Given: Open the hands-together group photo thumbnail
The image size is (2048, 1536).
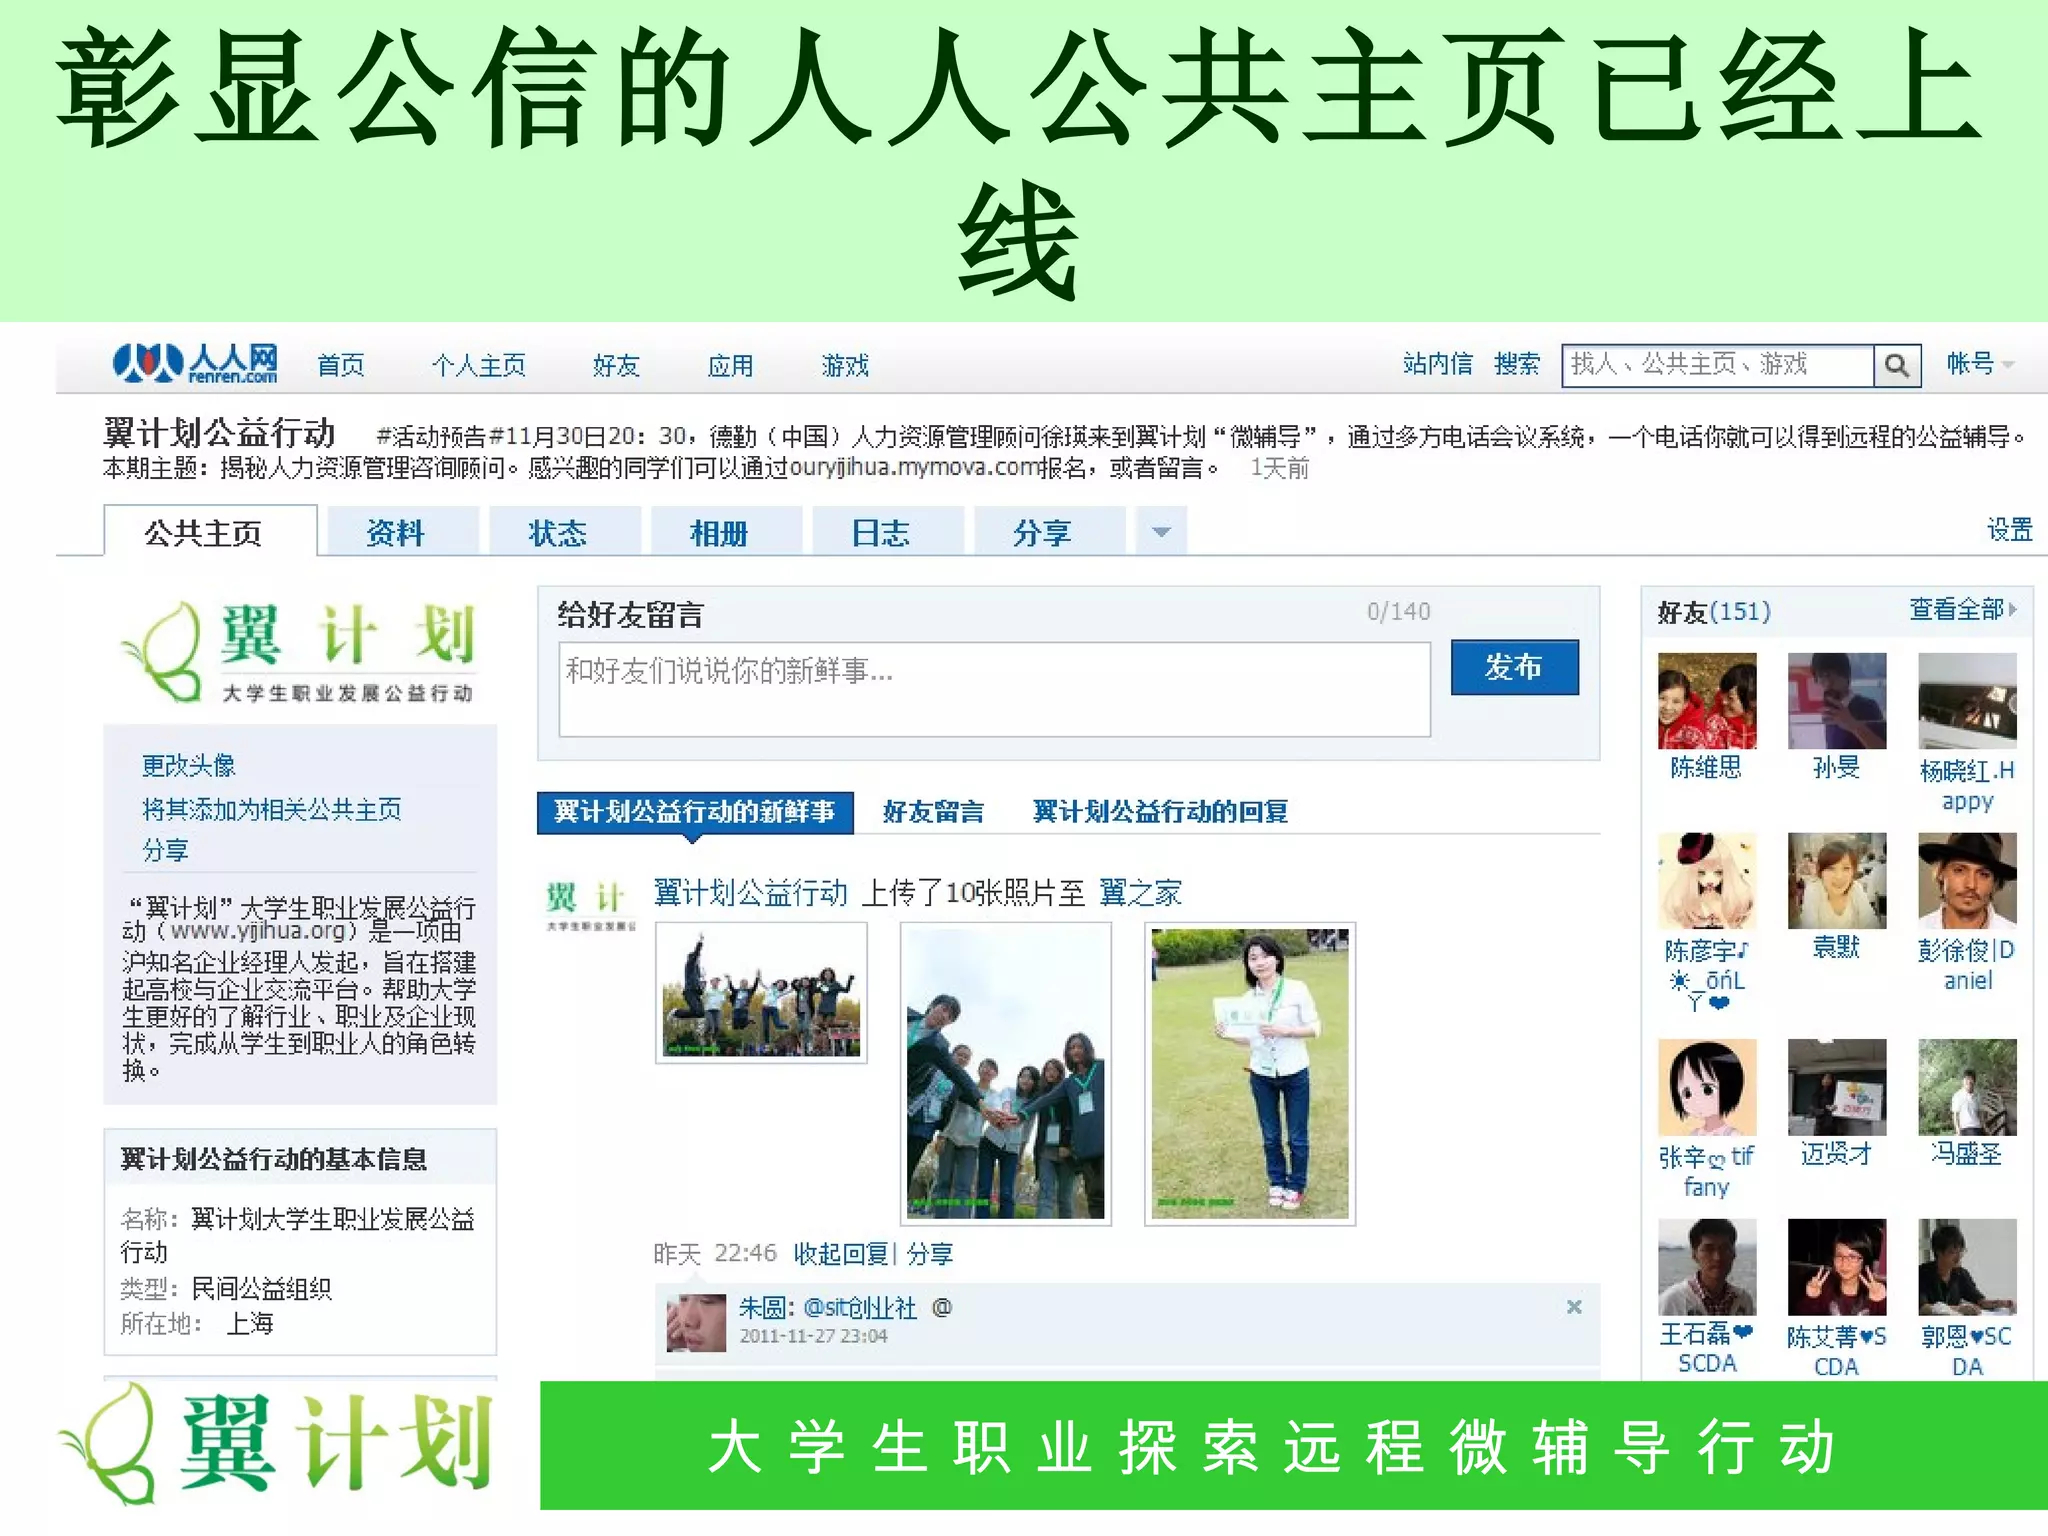Looking at the screenshot, I should pyautogui.click(x=1006, y=1074).
